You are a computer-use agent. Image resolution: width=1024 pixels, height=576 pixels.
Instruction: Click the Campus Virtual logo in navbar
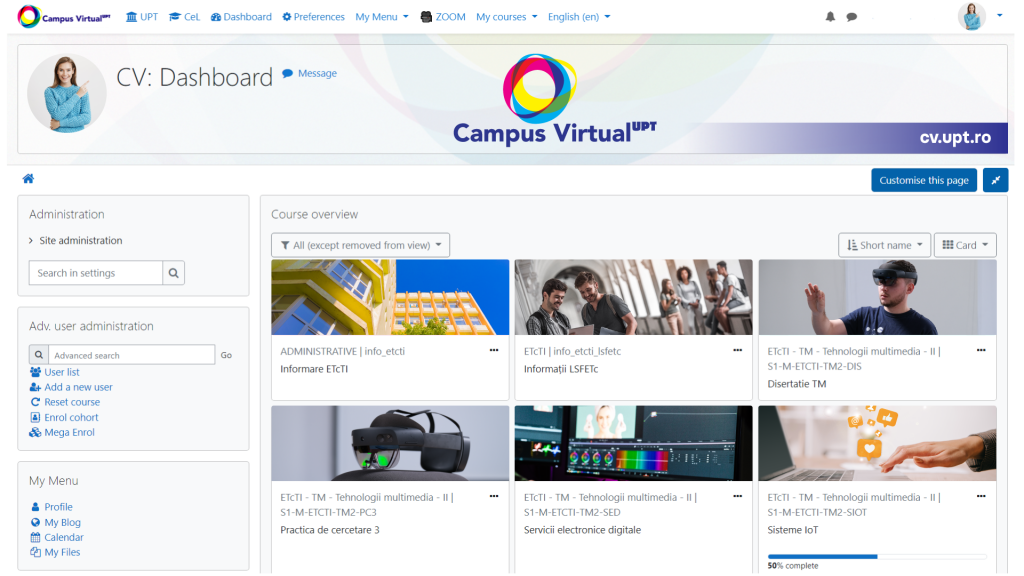(64, 17)
